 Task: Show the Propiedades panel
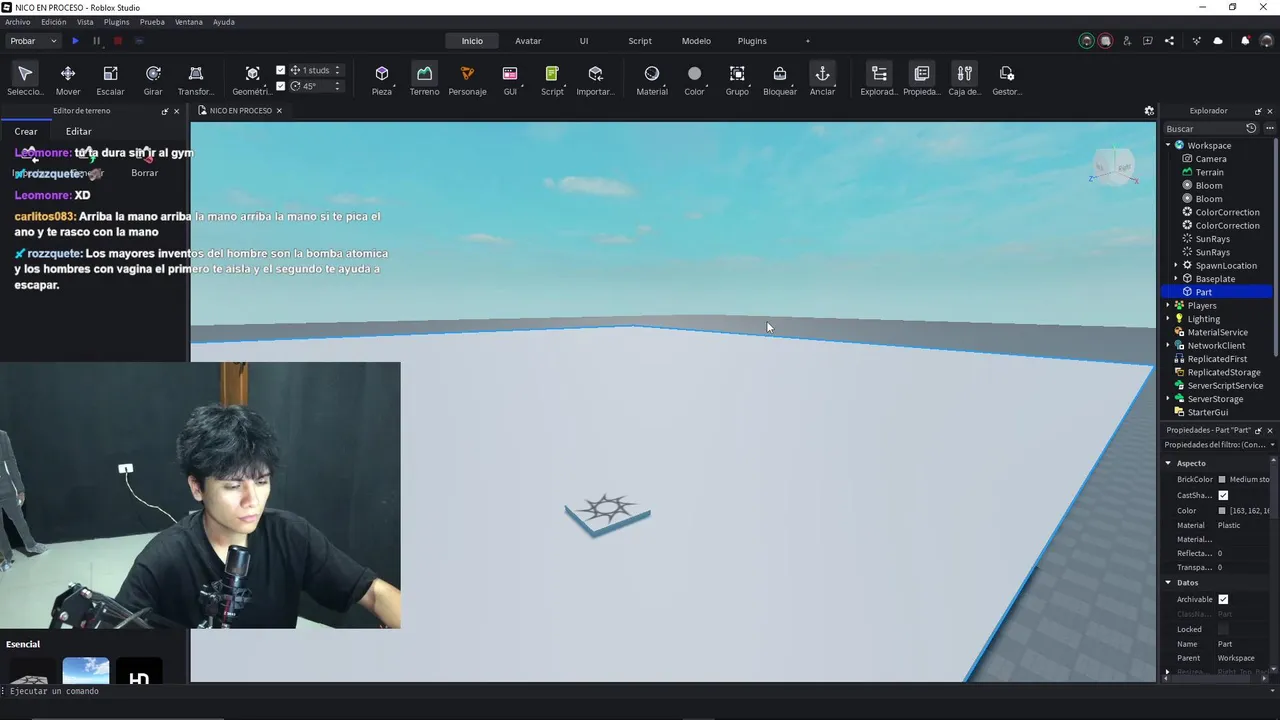[x=922, y=80]
